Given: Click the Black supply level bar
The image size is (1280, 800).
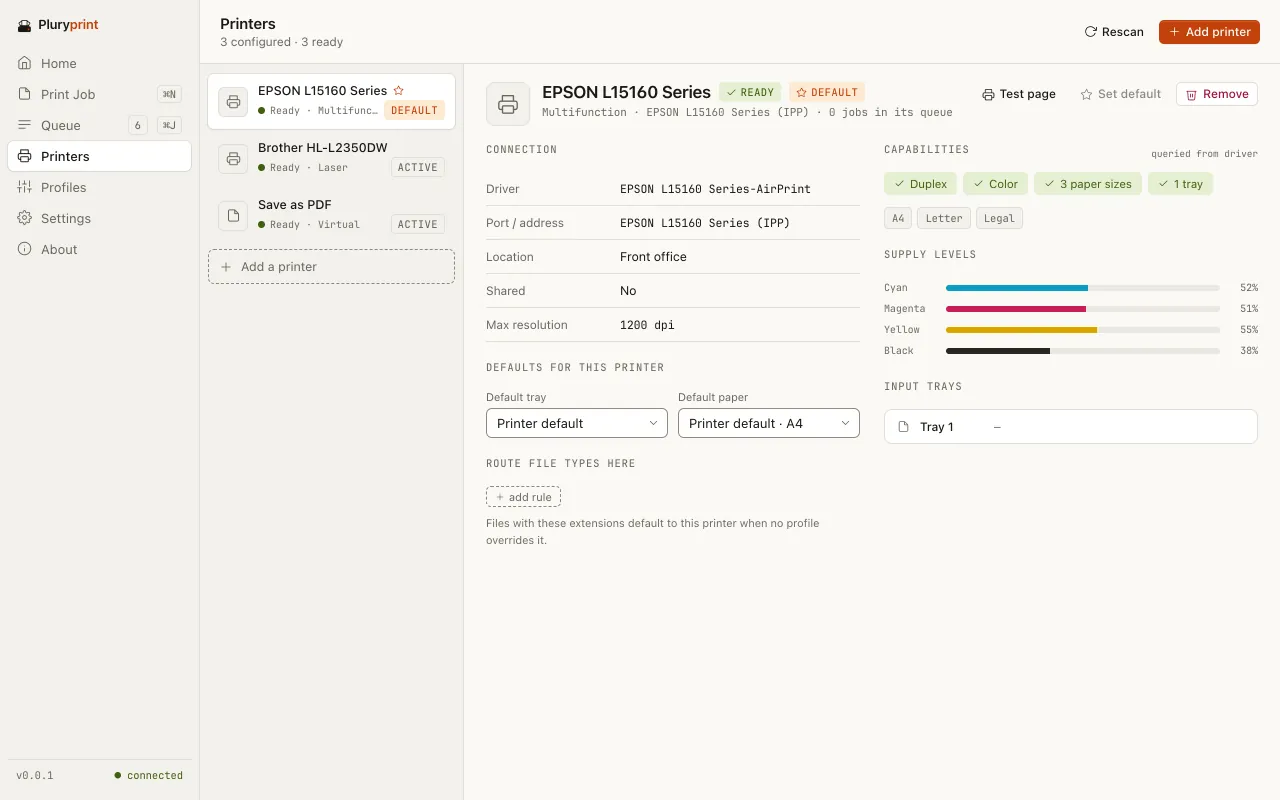Looking at the screenshot, I should tap(1083, 351).
